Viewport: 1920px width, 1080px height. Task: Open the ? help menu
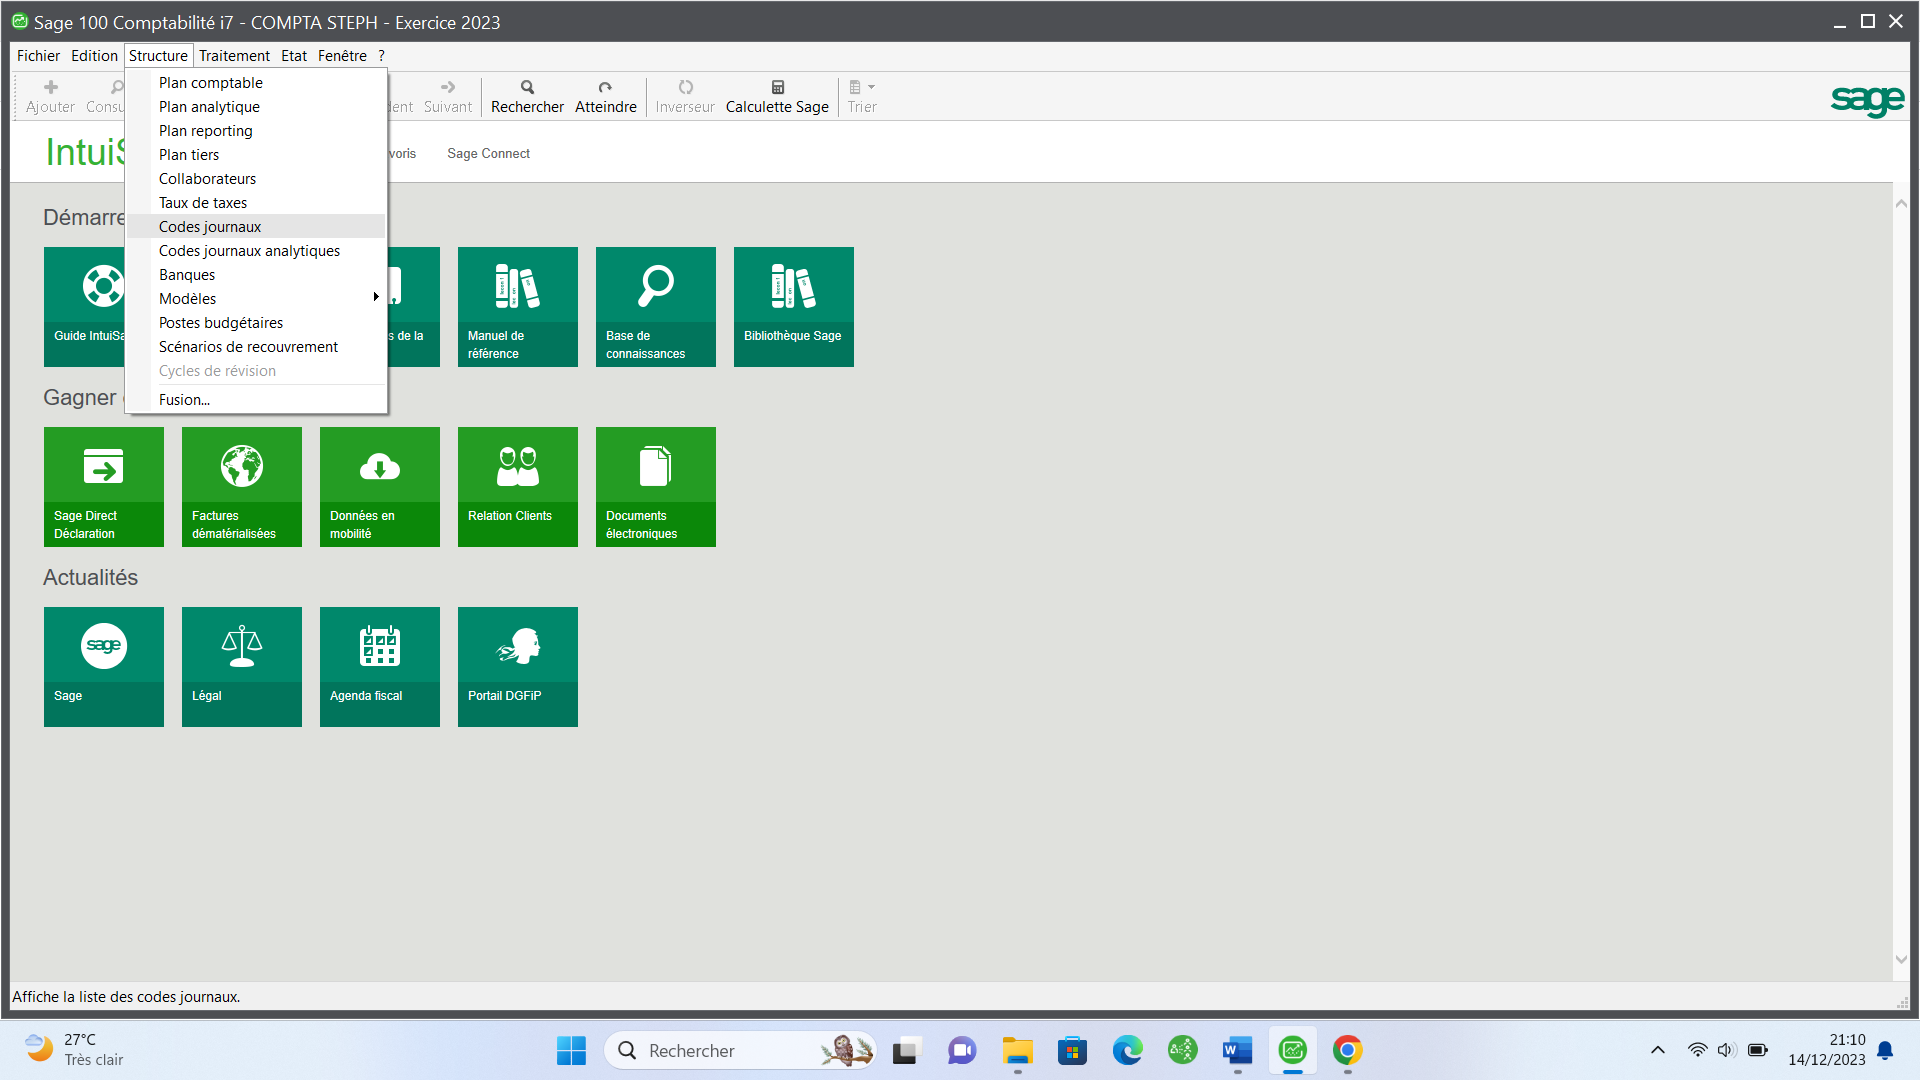(381, 56)
